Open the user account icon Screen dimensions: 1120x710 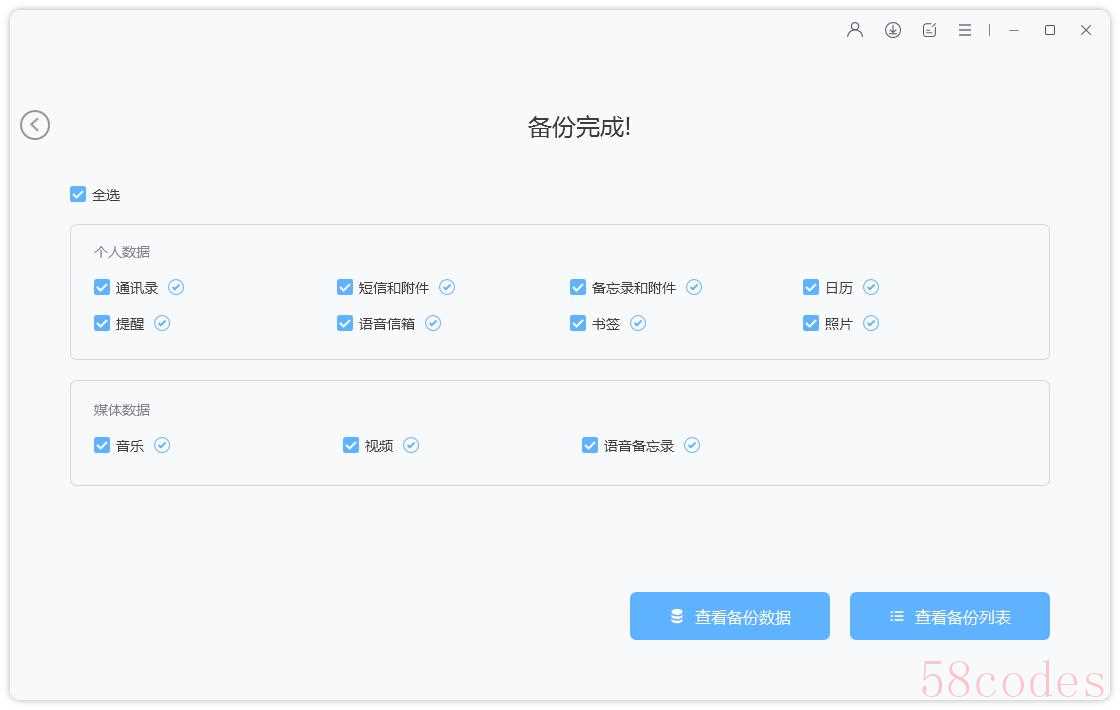[x=855, y=30]
